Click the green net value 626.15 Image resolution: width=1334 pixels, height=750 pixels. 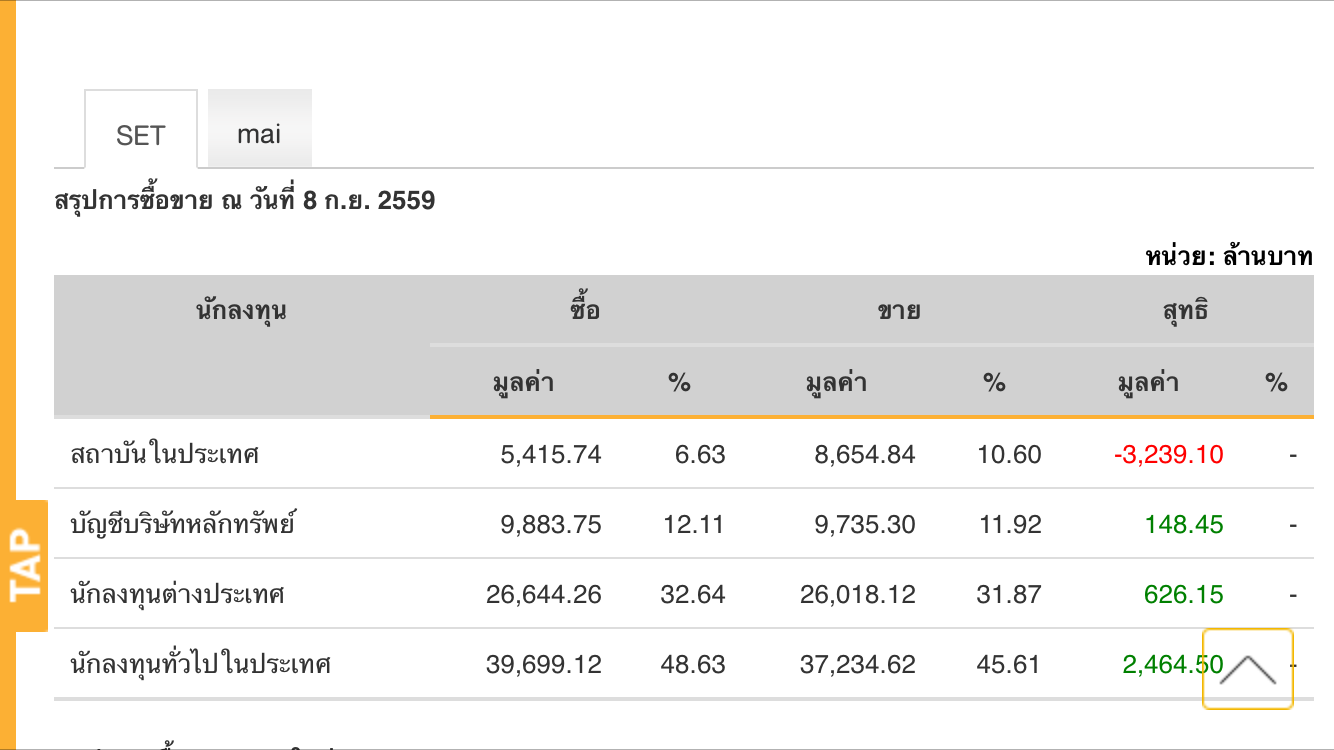click(1184, 594)
